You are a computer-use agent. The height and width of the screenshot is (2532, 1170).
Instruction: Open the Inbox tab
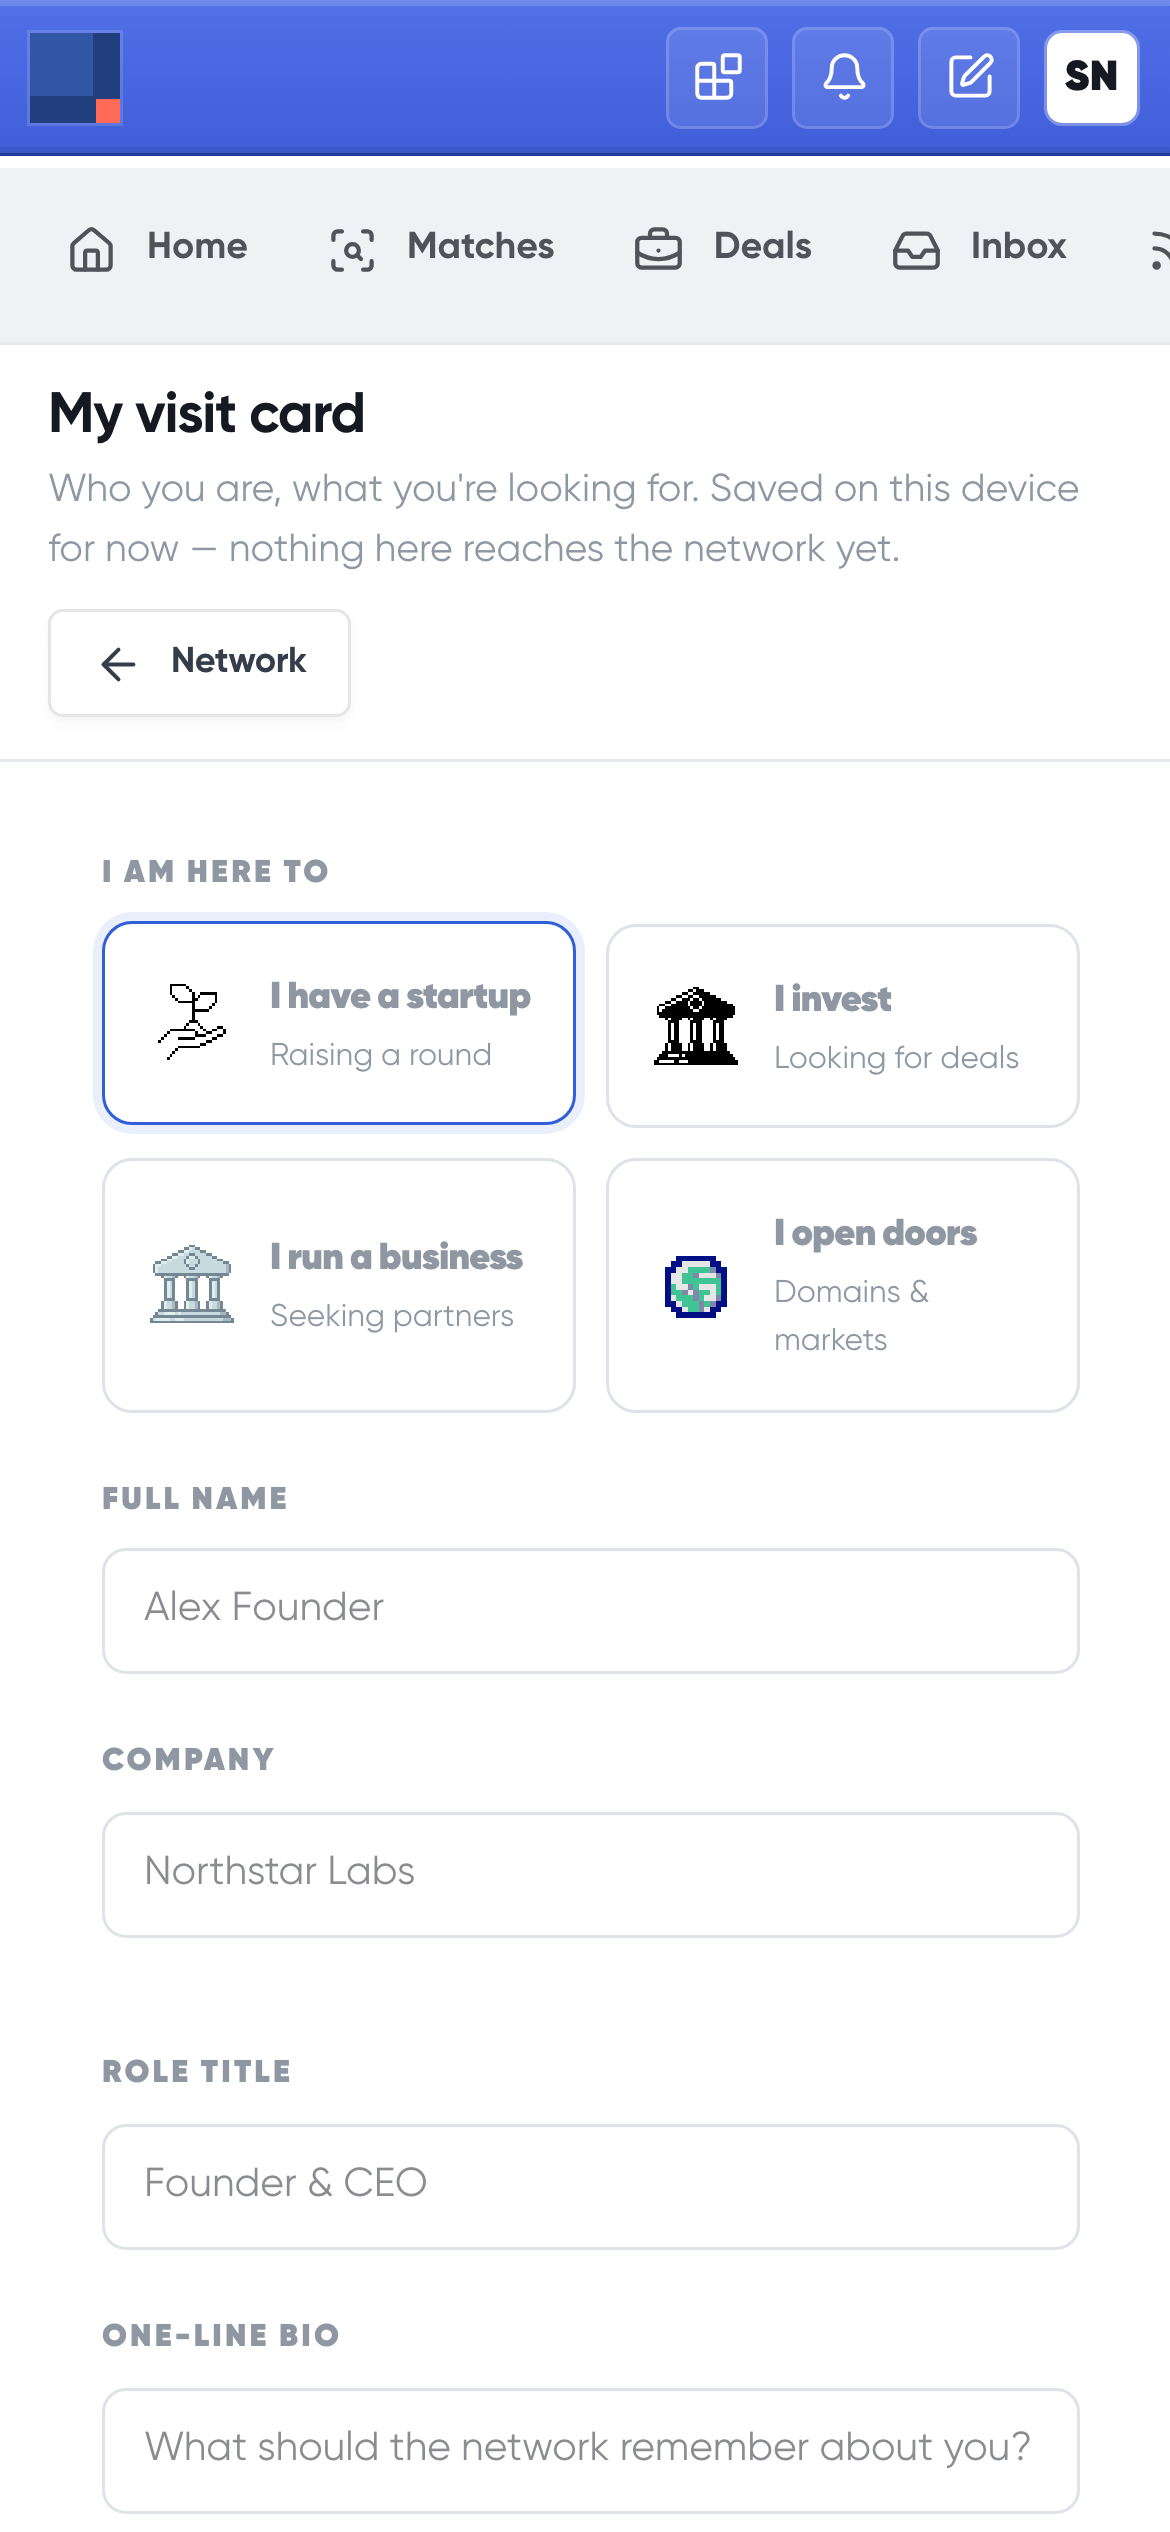[979, 247]
